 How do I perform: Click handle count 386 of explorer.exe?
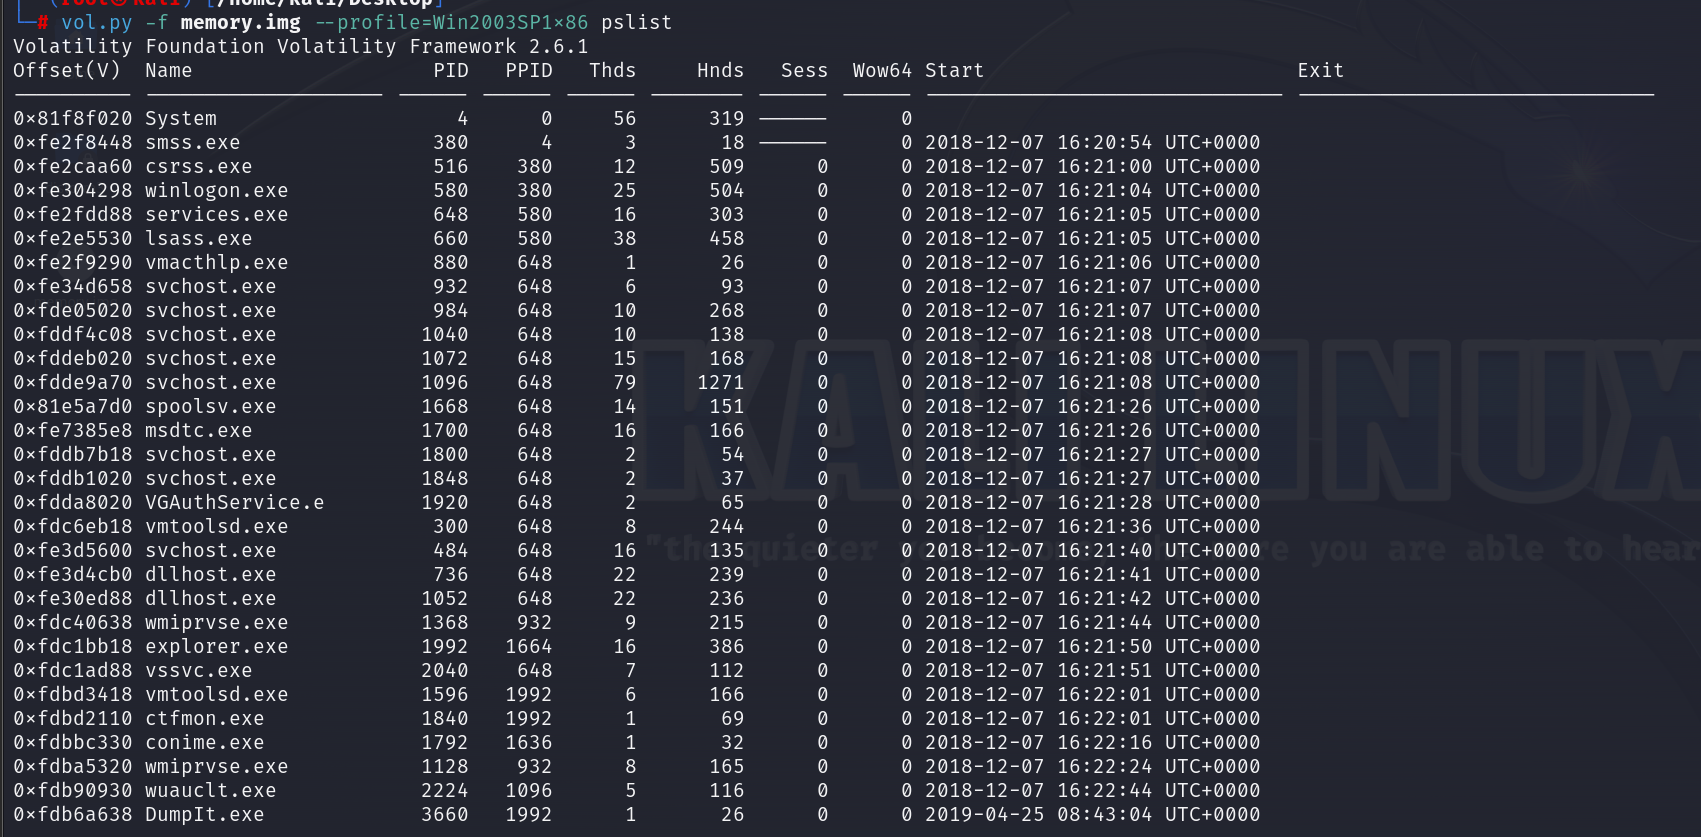[727, 646]
